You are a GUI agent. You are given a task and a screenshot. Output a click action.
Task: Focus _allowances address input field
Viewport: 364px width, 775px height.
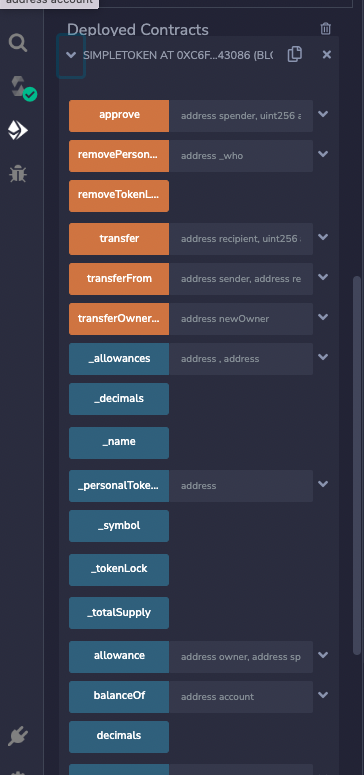pyautogui.click(x=241, y=359)
